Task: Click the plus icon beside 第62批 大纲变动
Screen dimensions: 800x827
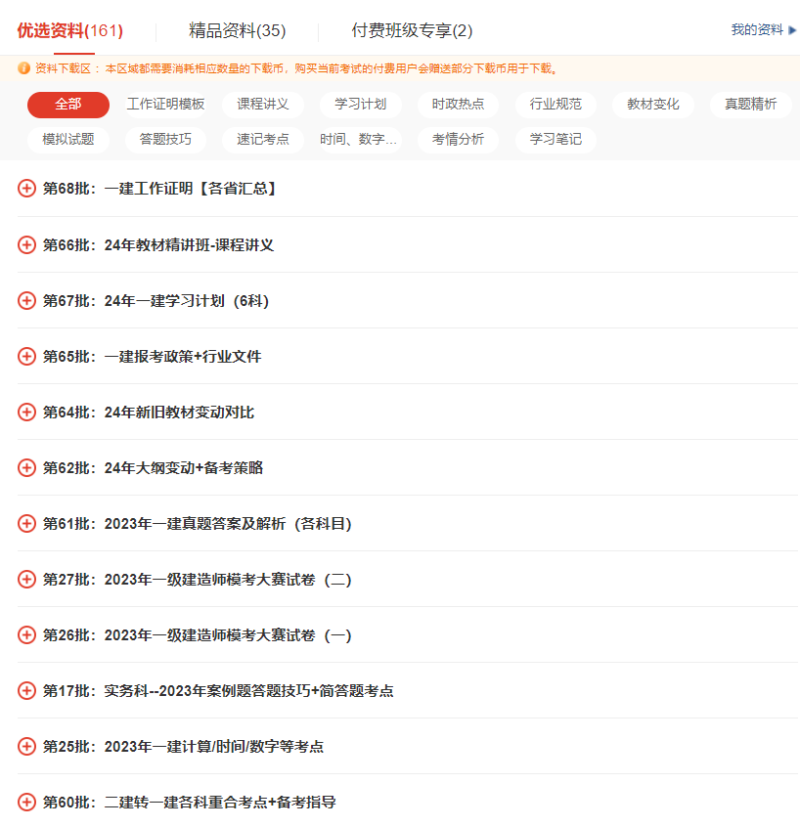Action: pyautogui.click(x=26, y=467)
